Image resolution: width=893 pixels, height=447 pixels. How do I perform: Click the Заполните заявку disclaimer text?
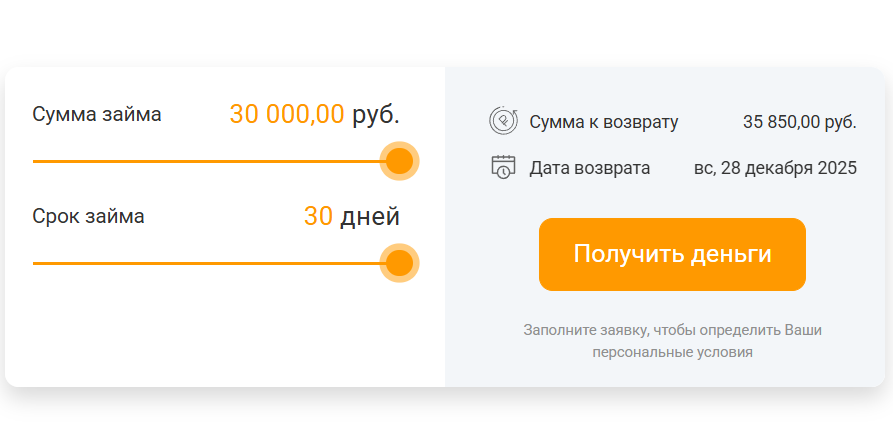coord(672,340)
